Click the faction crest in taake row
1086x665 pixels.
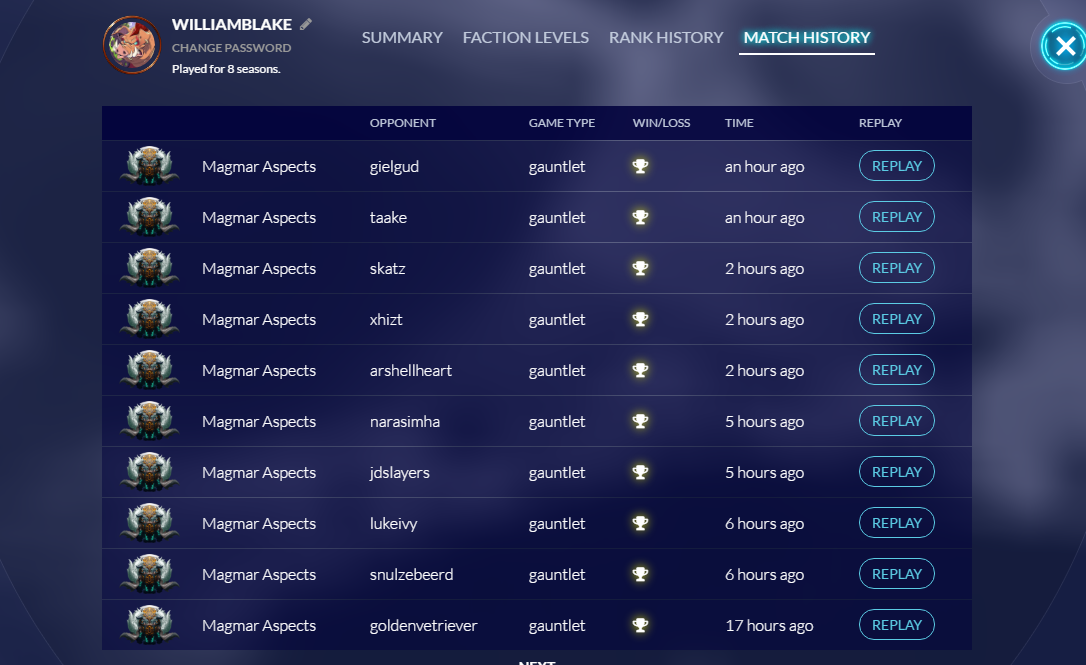pos(150,217)
